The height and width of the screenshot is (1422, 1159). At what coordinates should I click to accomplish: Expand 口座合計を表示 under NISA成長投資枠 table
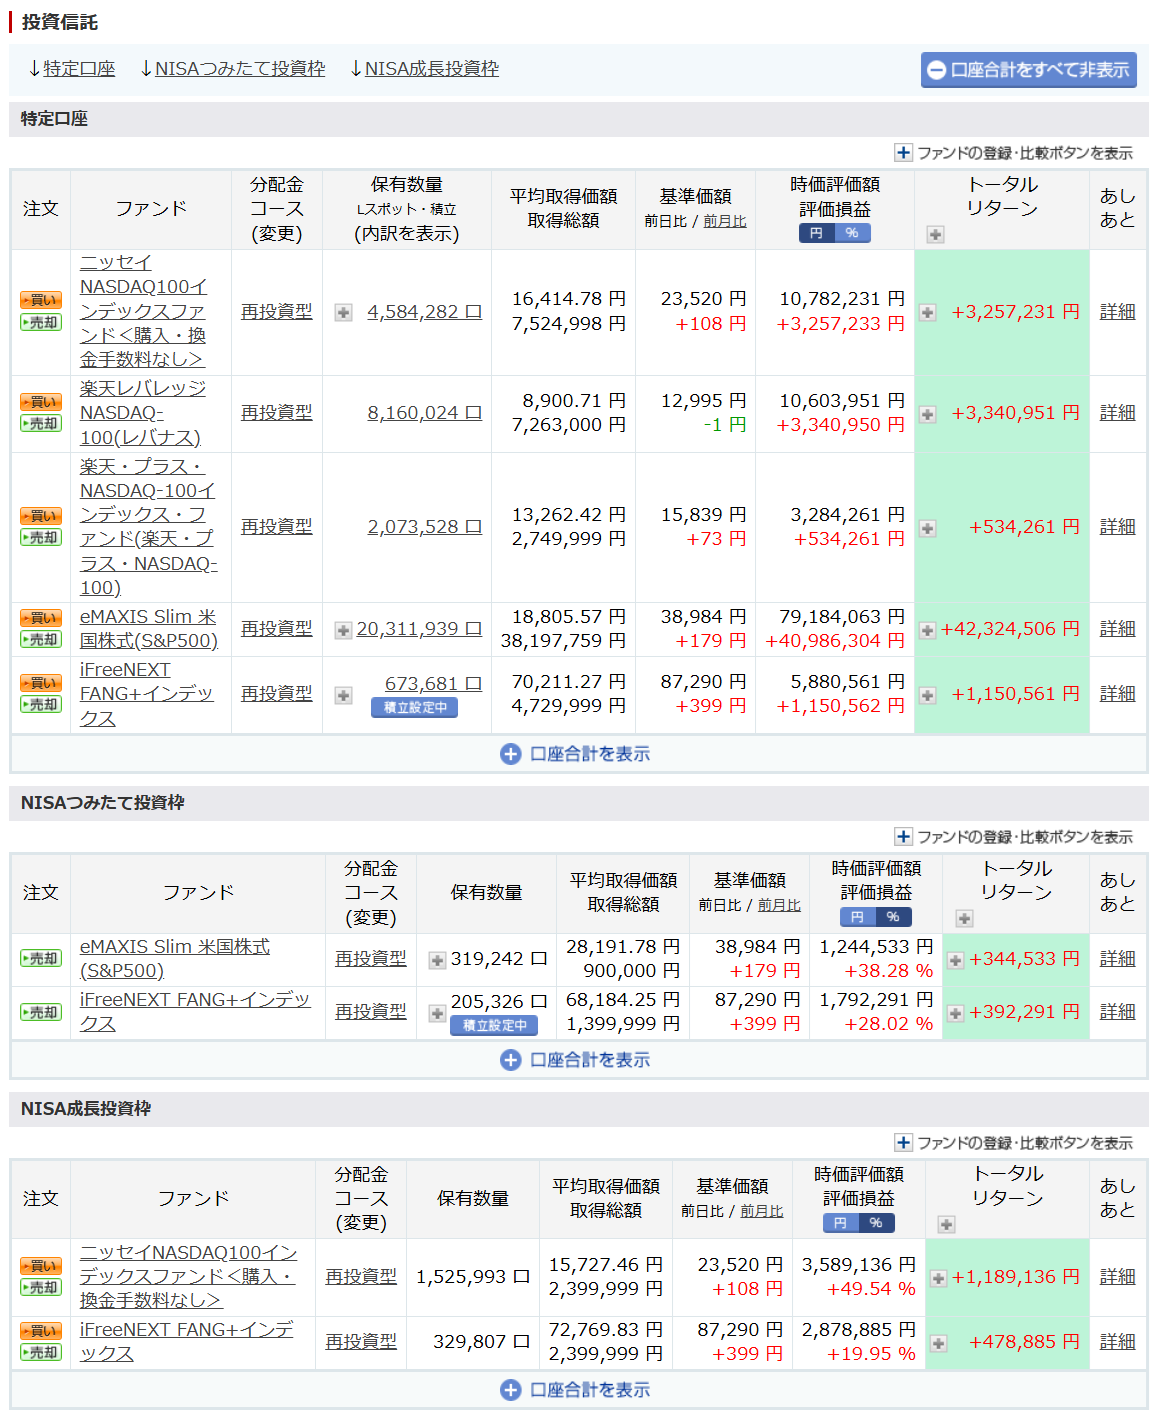[x=576, y=1390]
